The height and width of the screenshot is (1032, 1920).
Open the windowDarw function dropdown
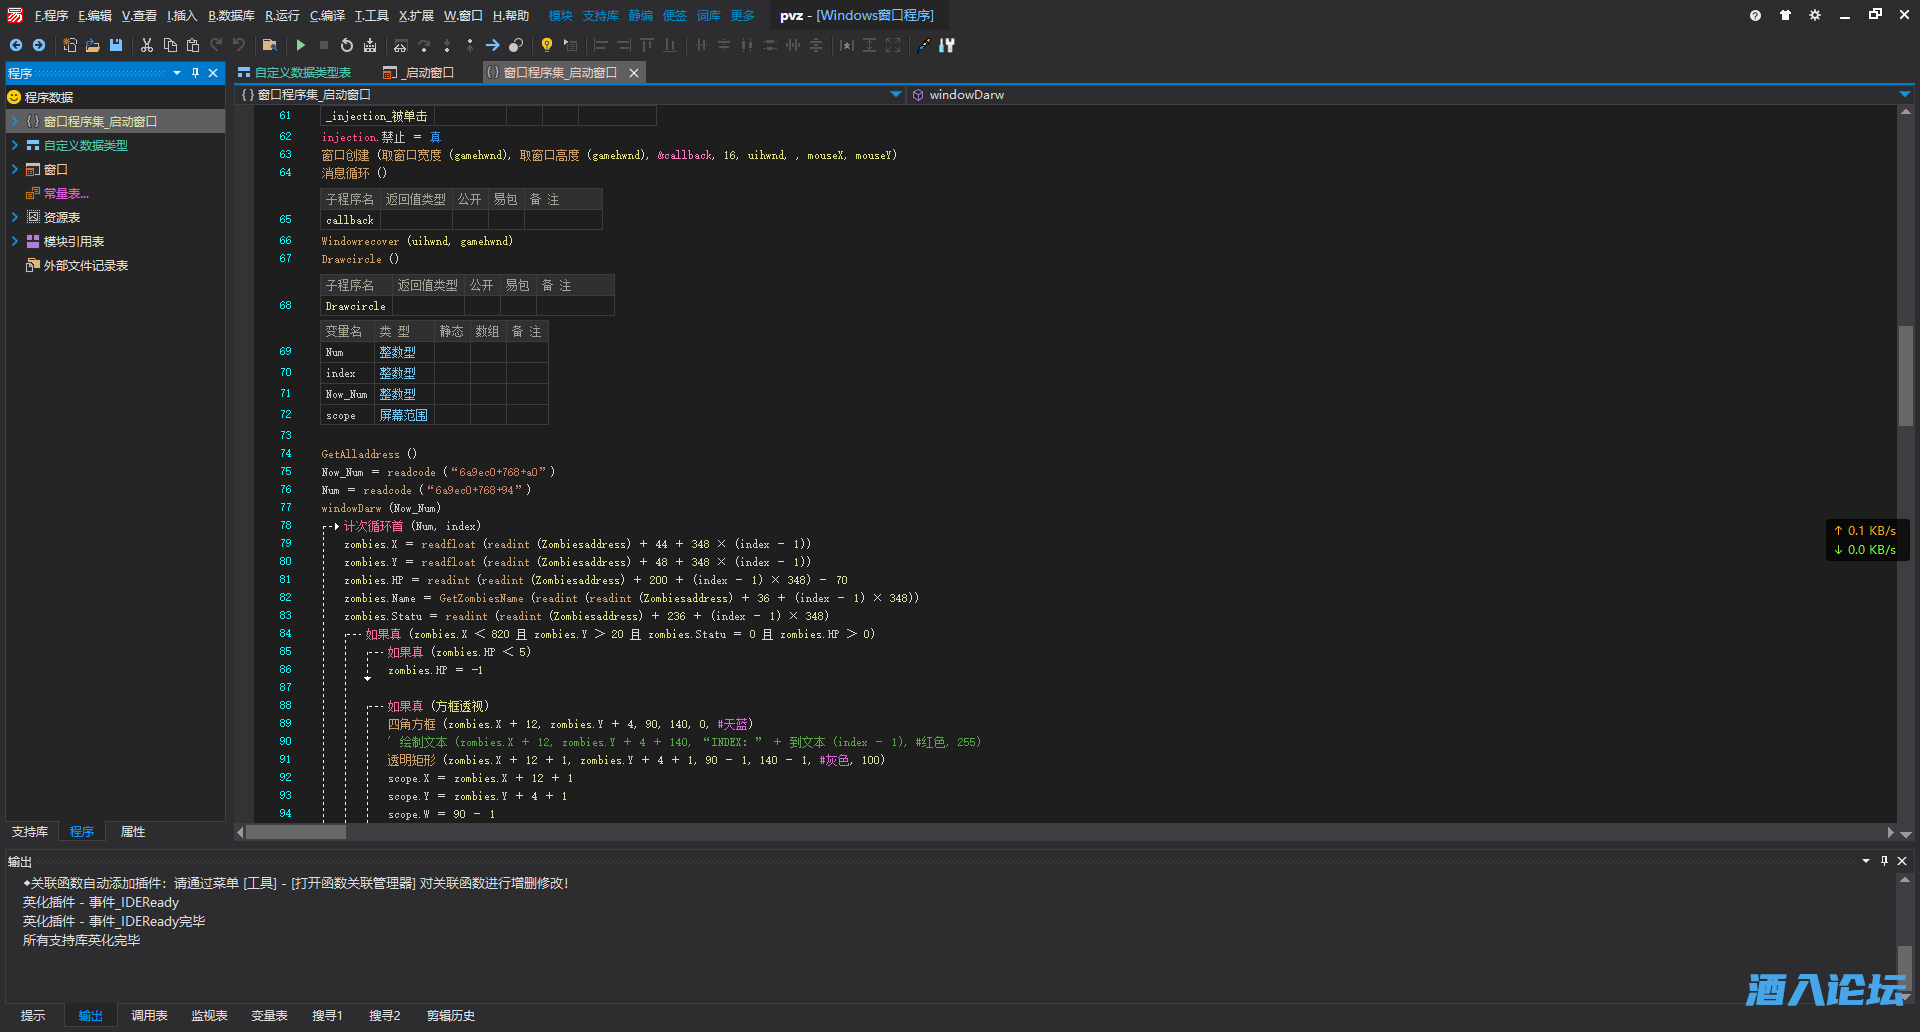1904,95
